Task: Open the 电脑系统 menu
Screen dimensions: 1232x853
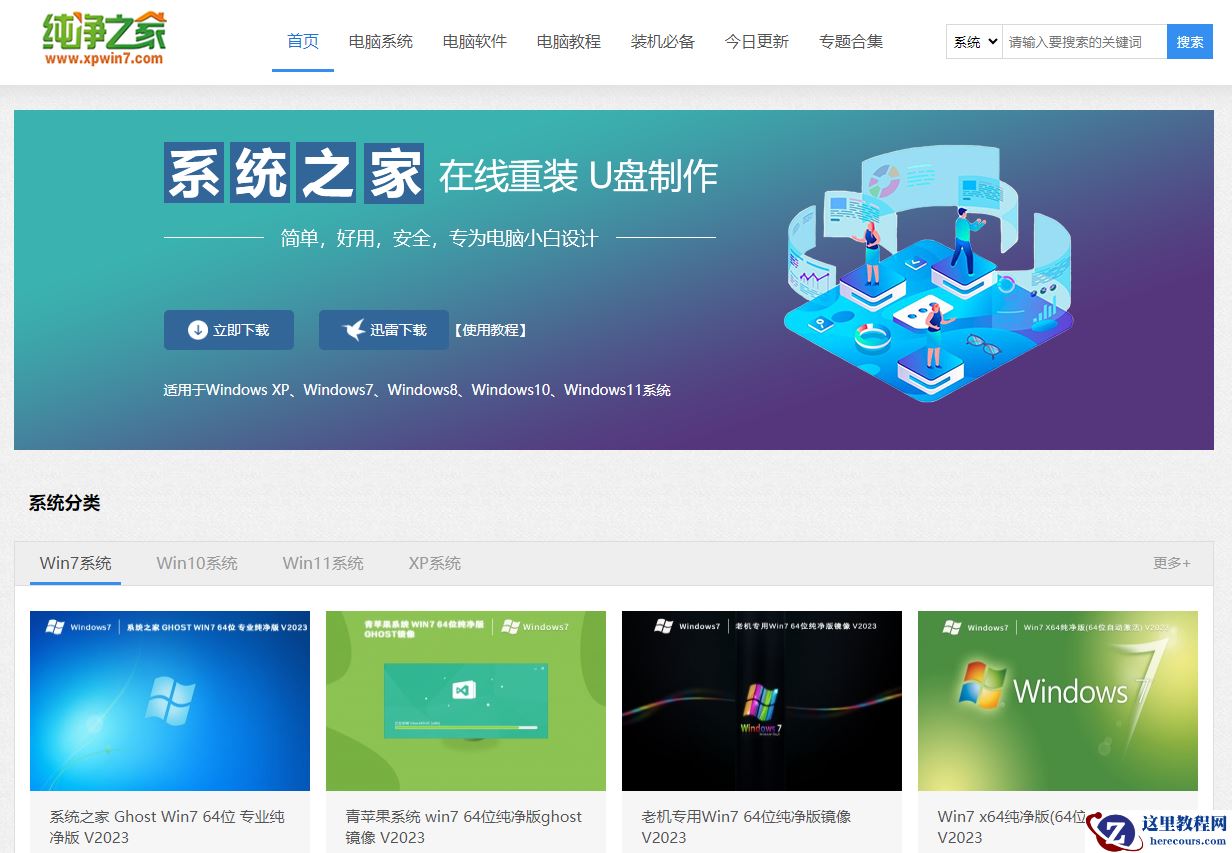Action: (380, 42)
